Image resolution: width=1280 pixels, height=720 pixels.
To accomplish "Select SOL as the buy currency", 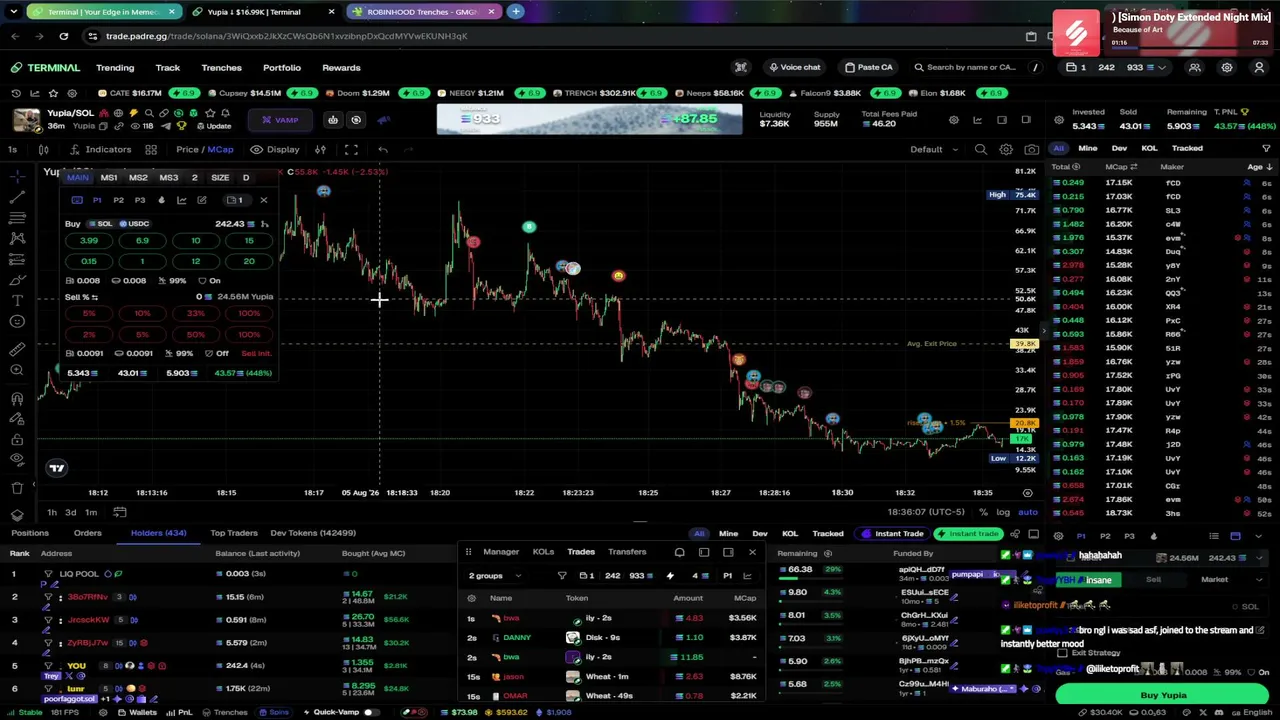I will coord(100,224).
